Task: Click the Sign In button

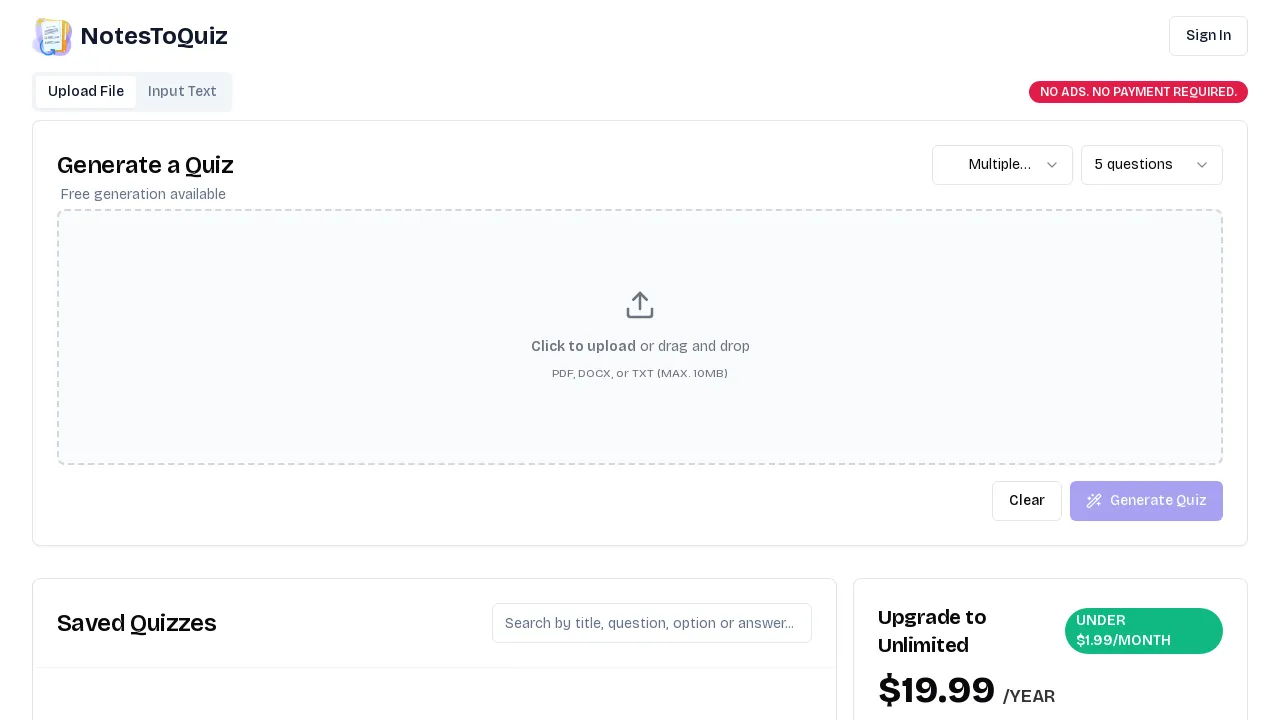Action: coord(1208,36)
